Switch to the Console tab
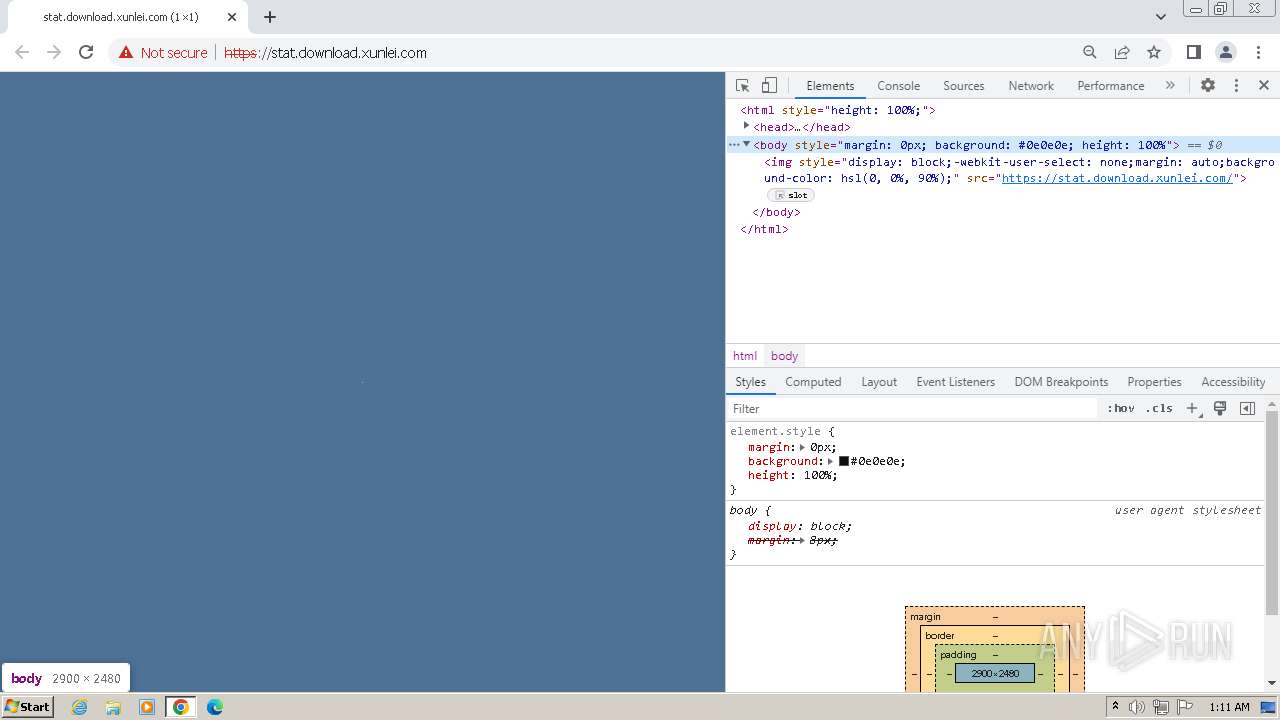 [x=898, y=86]
